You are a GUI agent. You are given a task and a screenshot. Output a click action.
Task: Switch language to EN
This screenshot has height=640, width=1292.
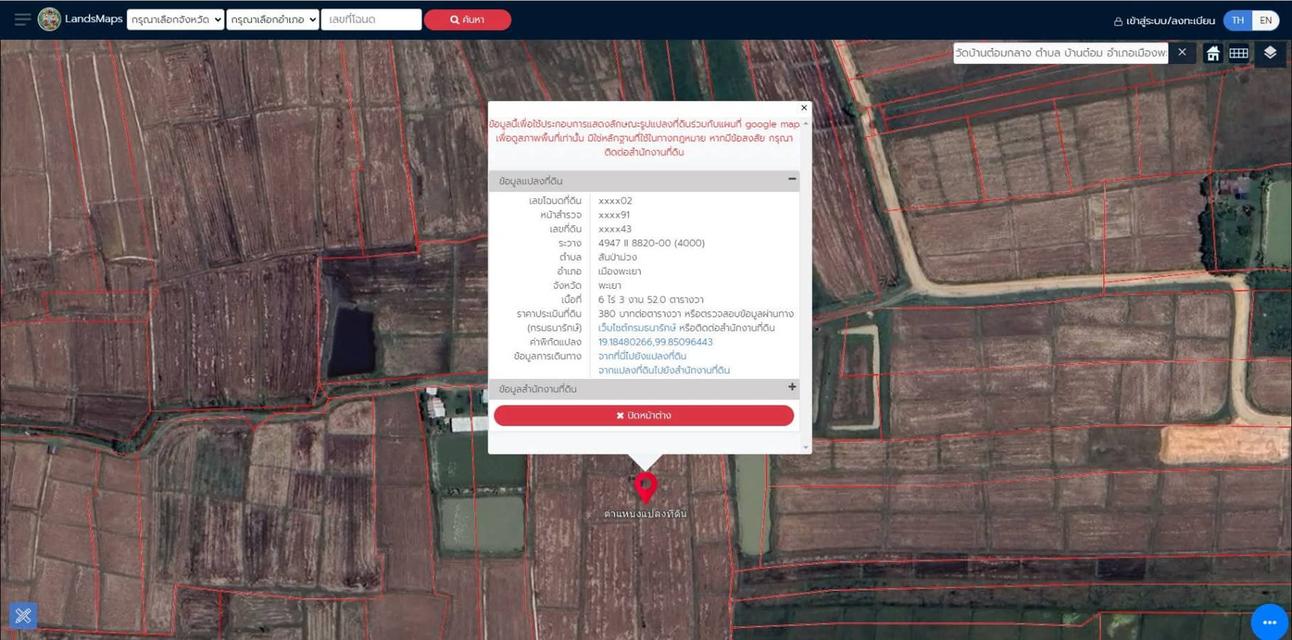1265,20
